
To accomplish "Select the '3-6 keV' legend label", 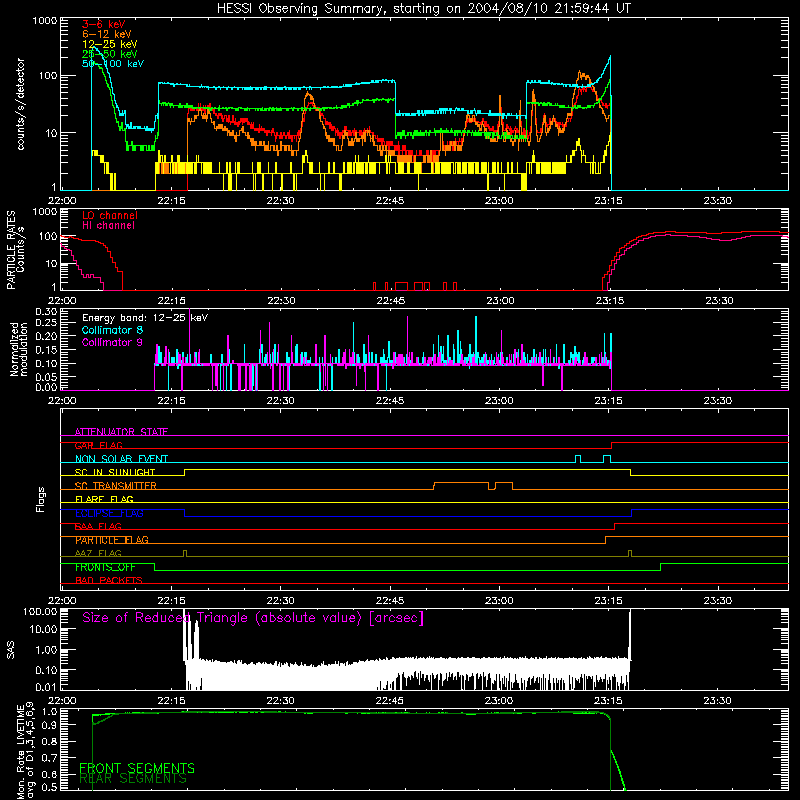I will (103, 24).
